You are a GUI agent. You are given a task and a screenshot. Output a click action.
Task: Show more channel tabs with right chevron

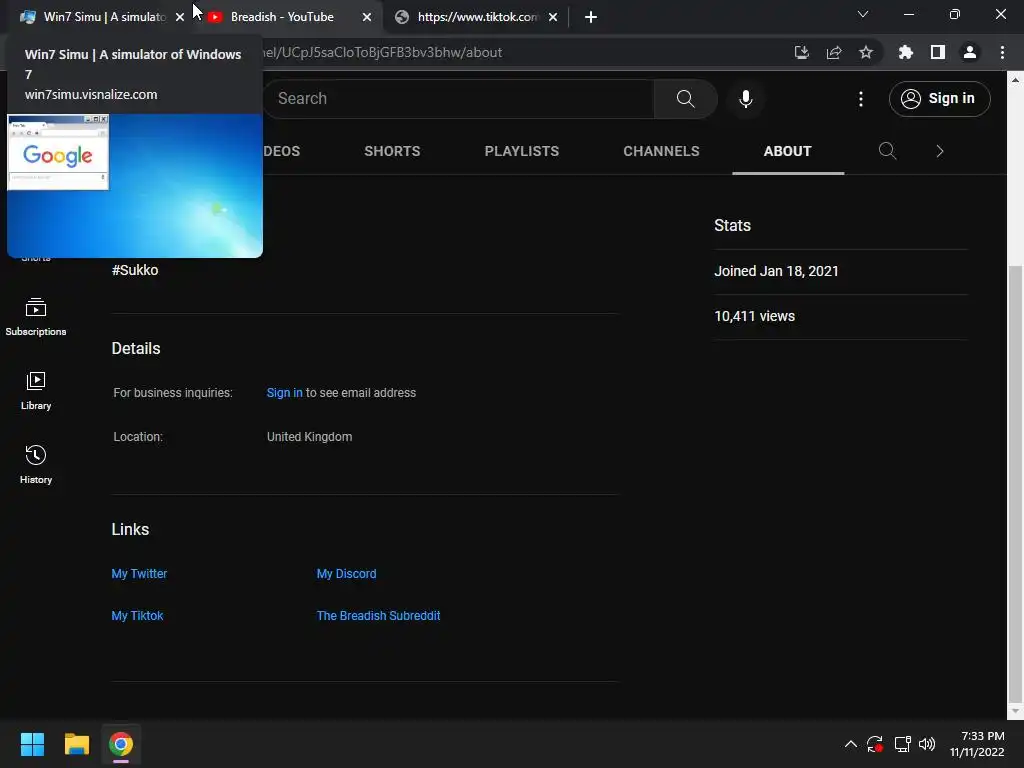(940, 151)
